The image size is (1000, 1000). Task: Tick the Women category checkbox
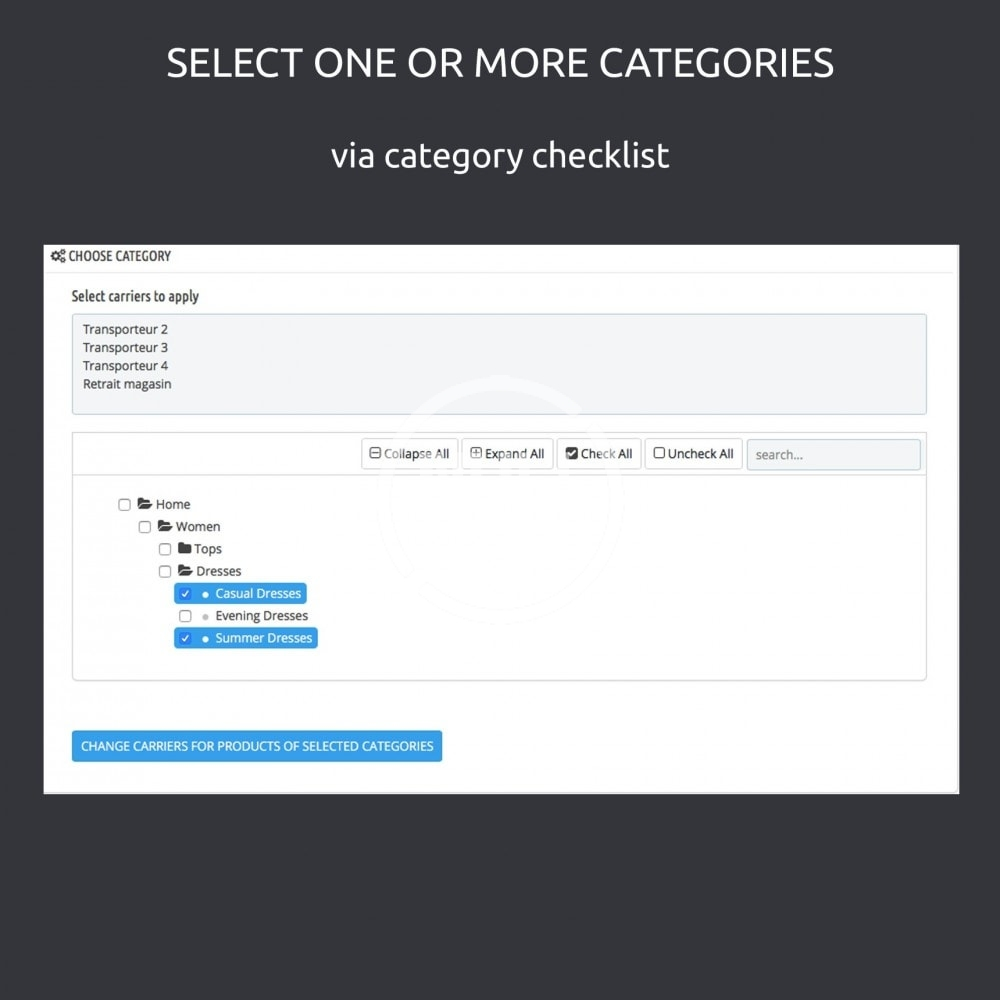pos(145,527)
